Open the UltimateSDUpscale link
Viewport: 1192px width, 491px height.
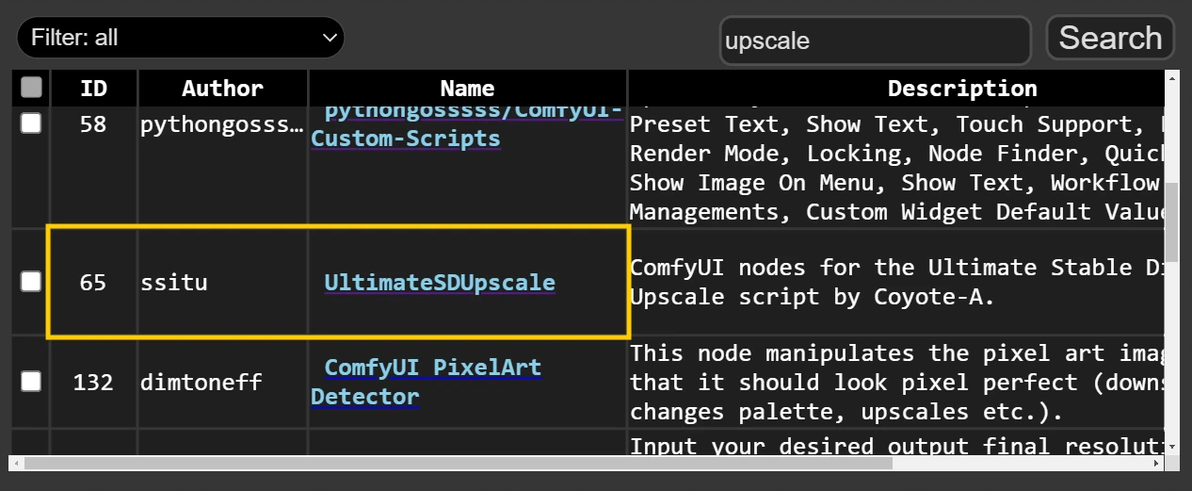point(439,283)
